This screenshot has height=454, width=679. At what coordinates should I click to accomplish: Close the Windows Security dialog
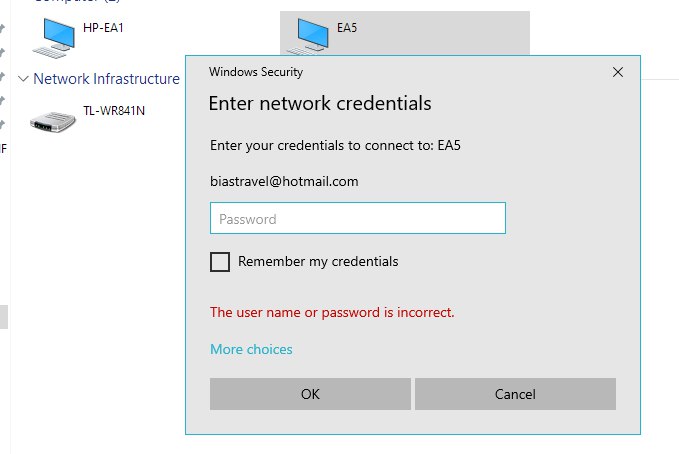coord(618,72)
